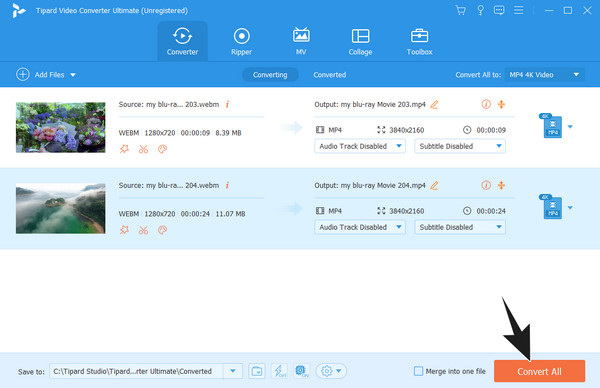
Task: Select the Converted tab
Action: pyautogui.click(x=330, y=75)
